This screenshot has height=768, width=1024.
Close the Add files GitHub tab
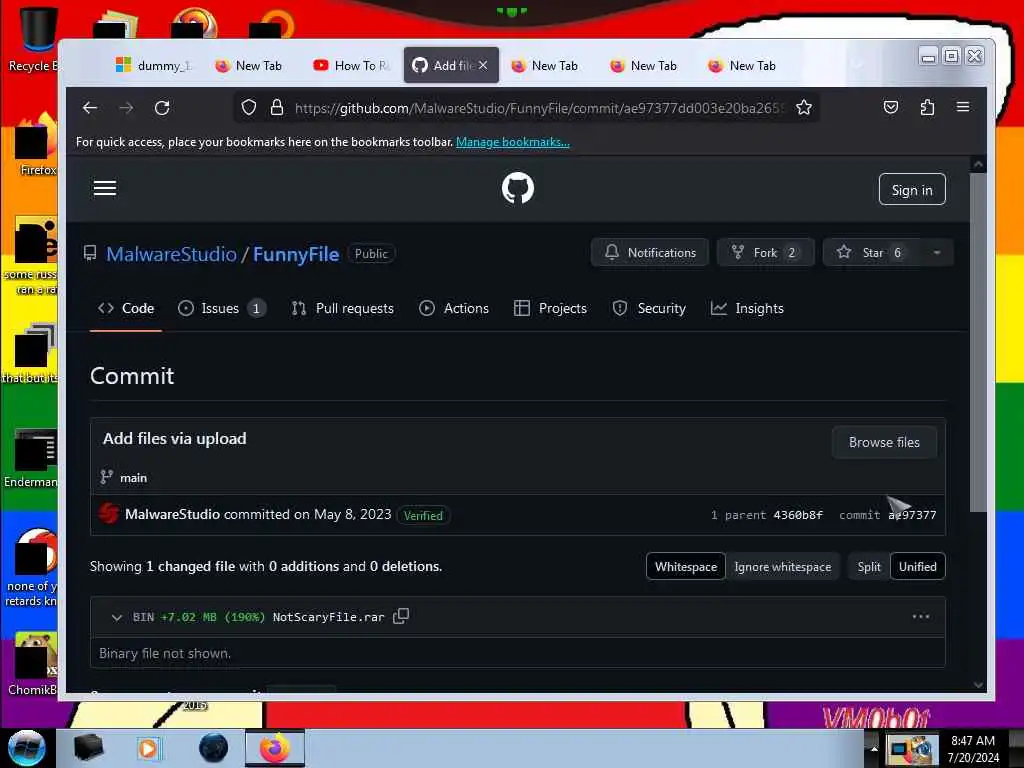tap(483, 65)
